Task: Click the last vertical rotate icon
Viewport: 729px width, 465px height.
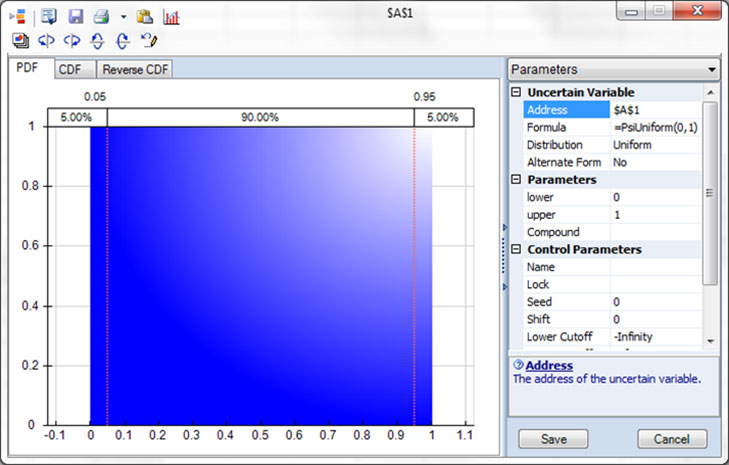Action: tap(122, 41)
